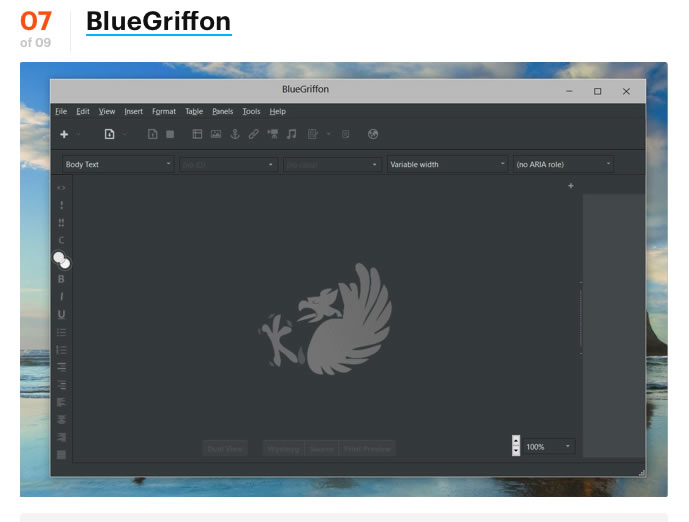The width and height of the screenshot is (689, 522).
Task: Open the Variable width font dropdown
Action: (x=447, y=164)
